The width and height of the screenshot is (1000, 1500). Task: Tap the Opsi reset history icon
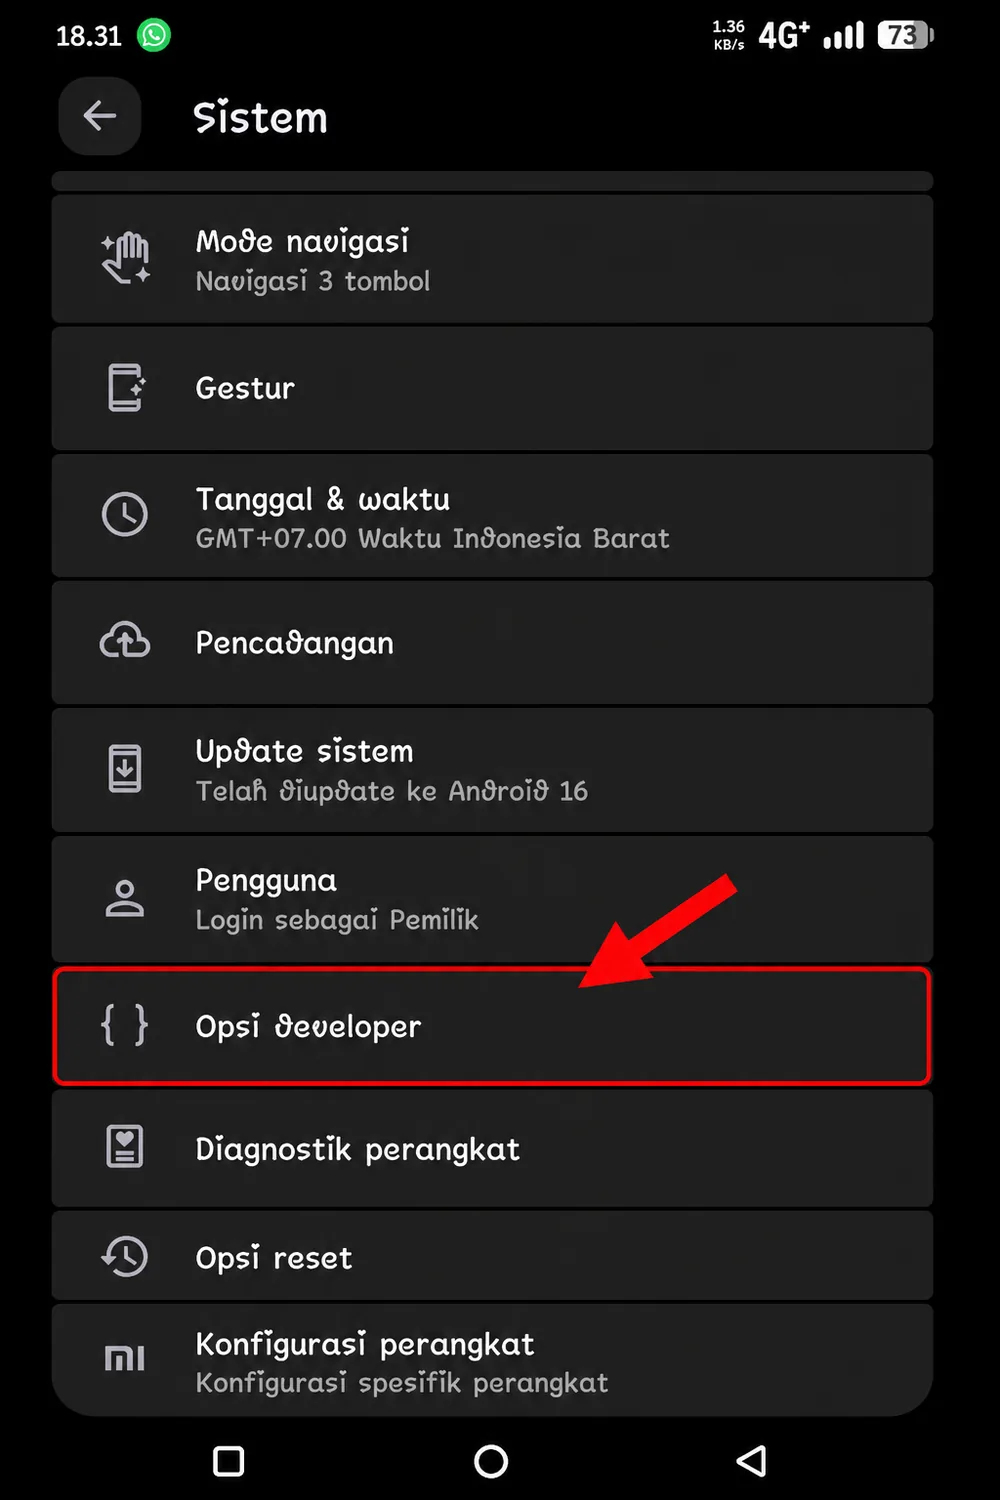[125, 1256]
